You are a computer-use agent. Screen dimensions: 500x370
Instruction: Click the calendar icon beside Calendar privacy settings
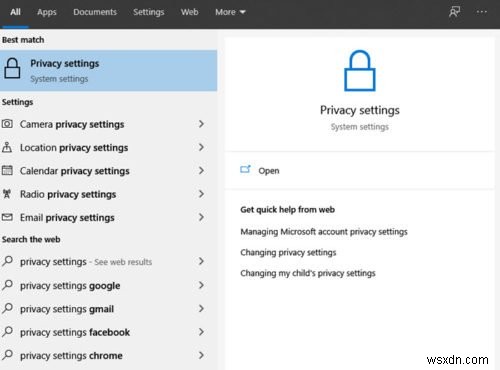click(7, 170)
